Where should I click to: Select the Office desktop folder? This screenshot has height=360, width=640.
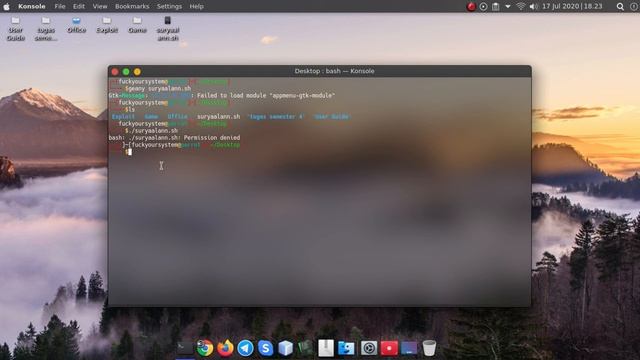pos(76,25)
